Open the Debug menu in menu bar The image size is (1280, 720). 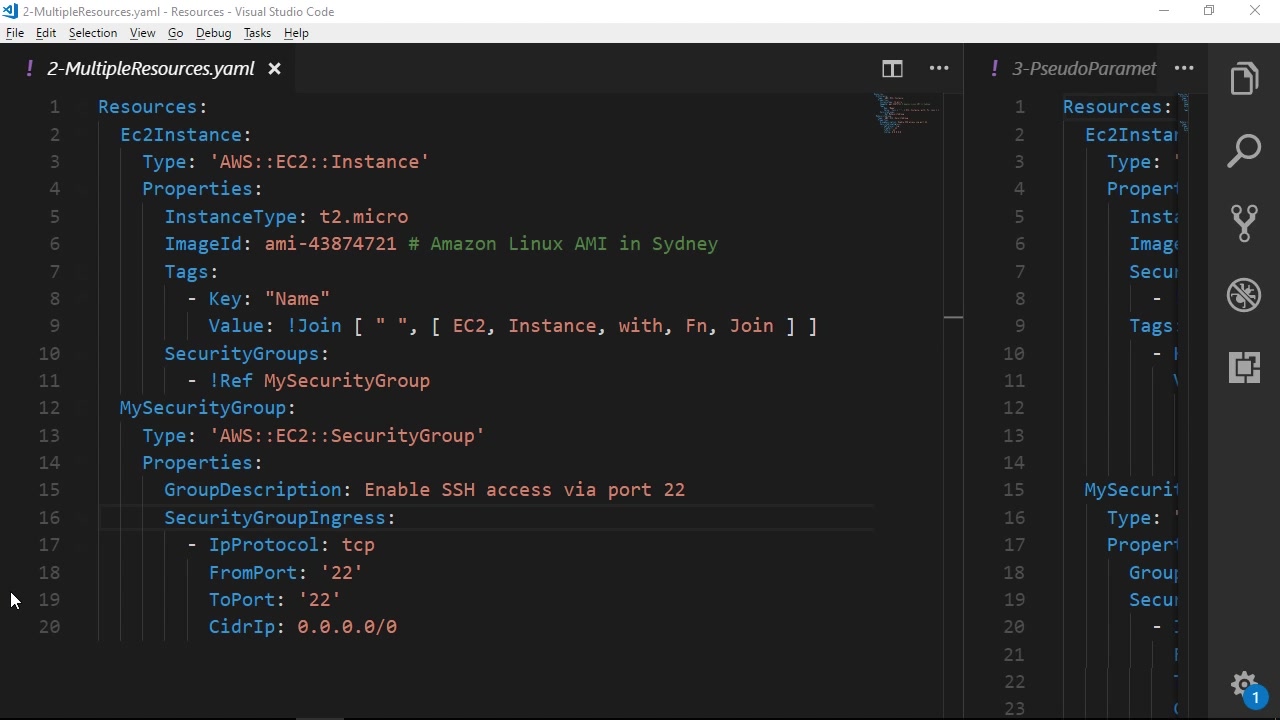click(214, 33)
